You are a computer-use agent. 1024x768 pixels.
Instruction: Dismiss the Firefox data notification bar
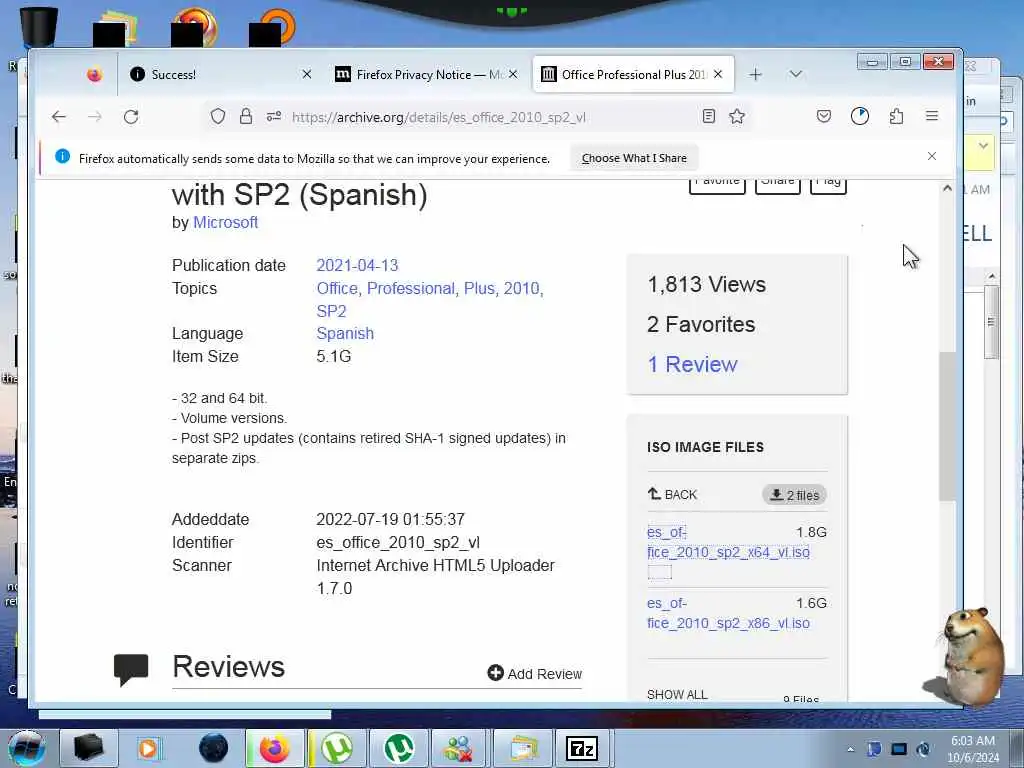pyautogui.click(x=932, y=156)
